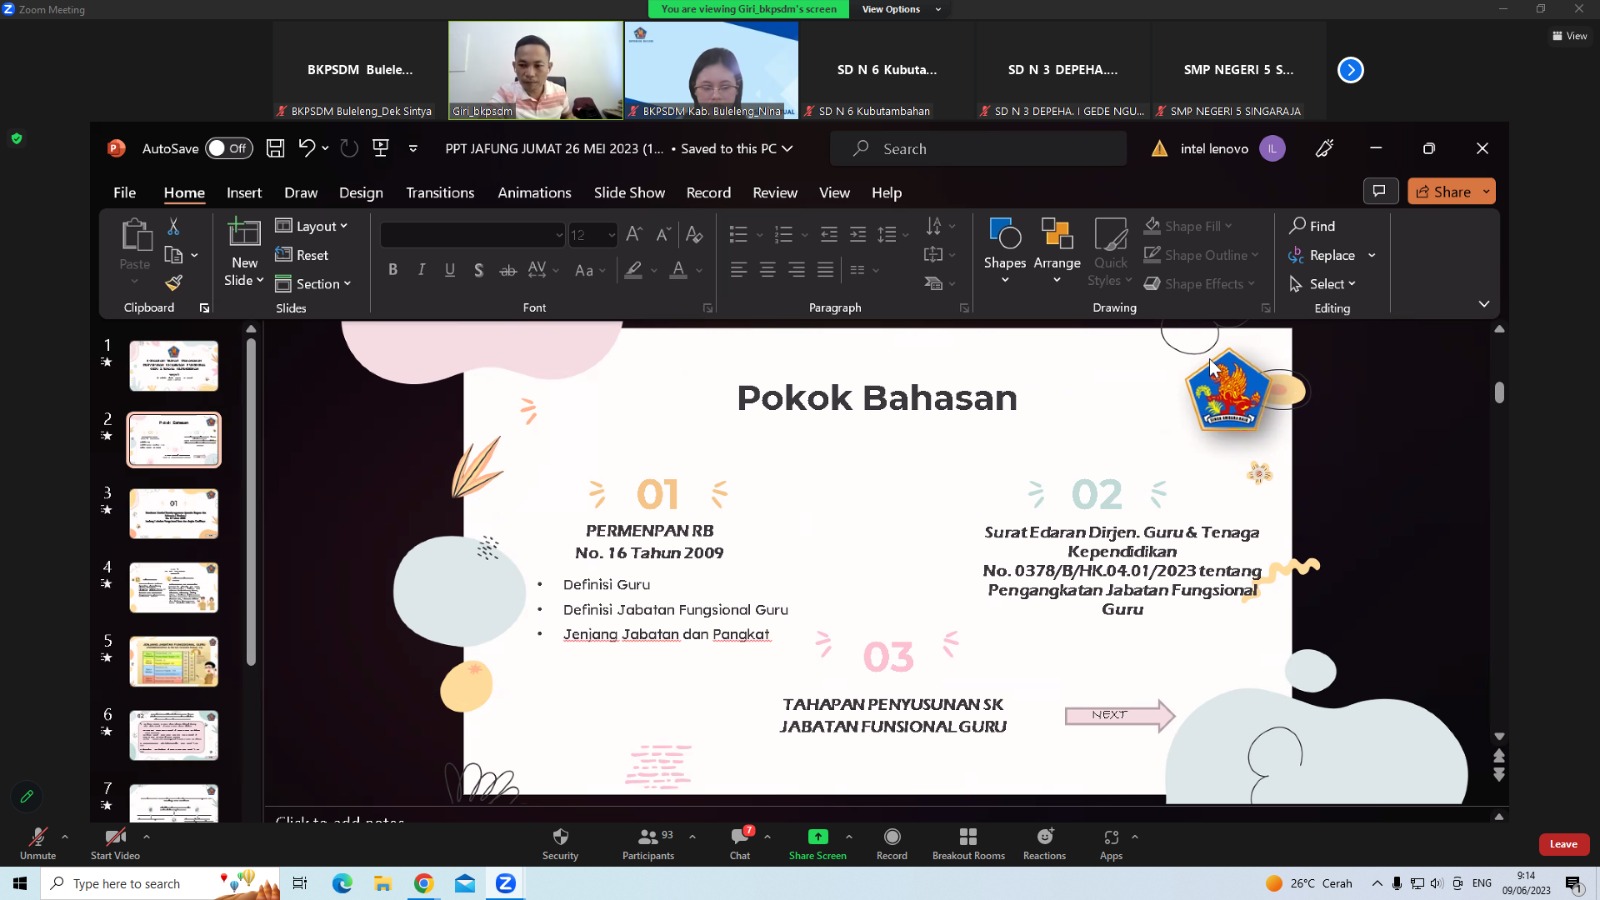The height and width of the screenshot is (900, 1600).
Task: Open the Comments pane icon
Action: click(1379, 191)
